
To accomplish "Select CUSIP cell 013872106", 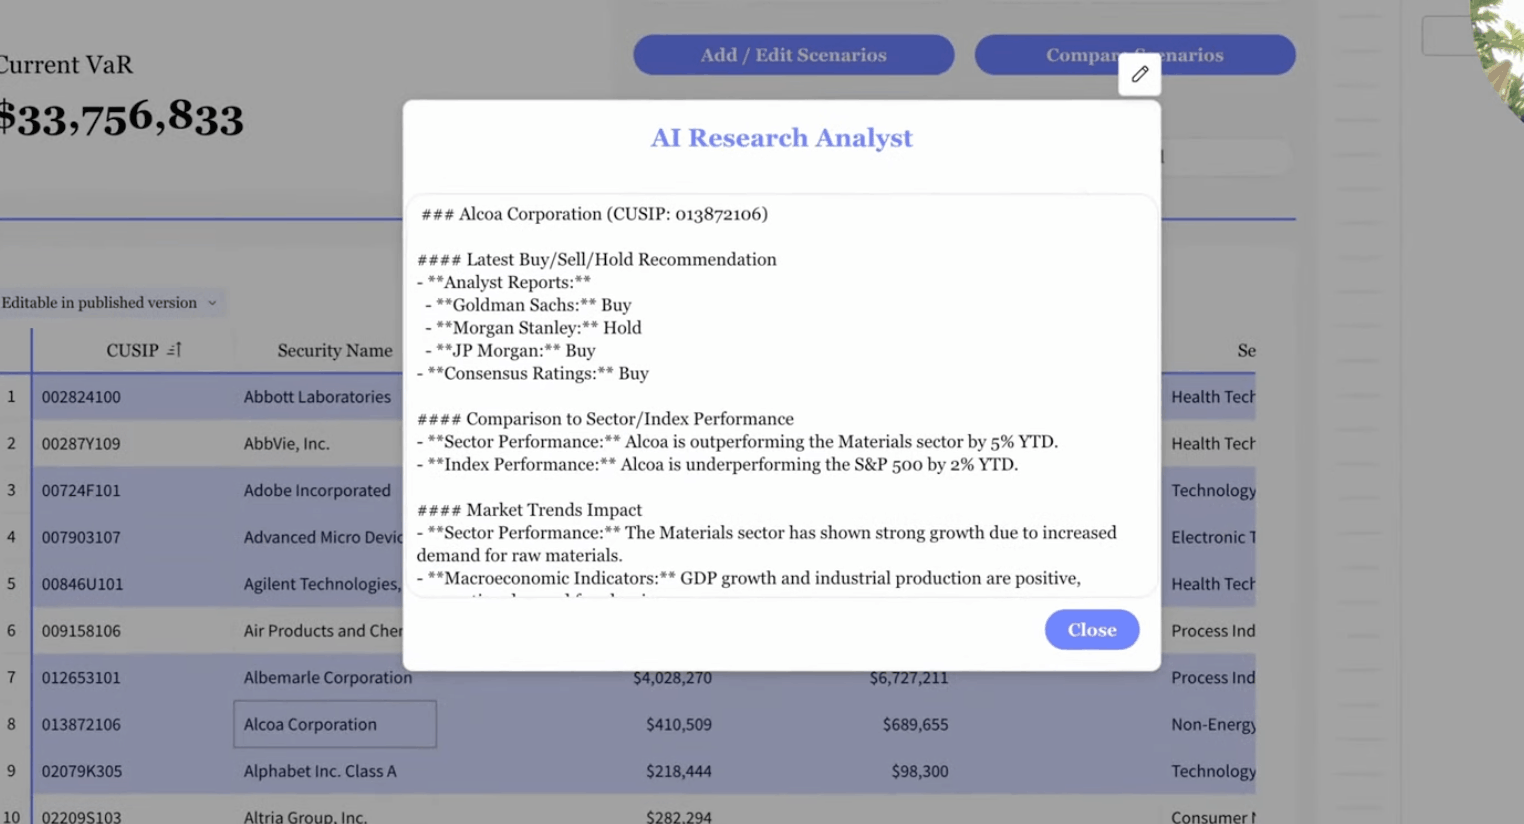I will 81,724.
